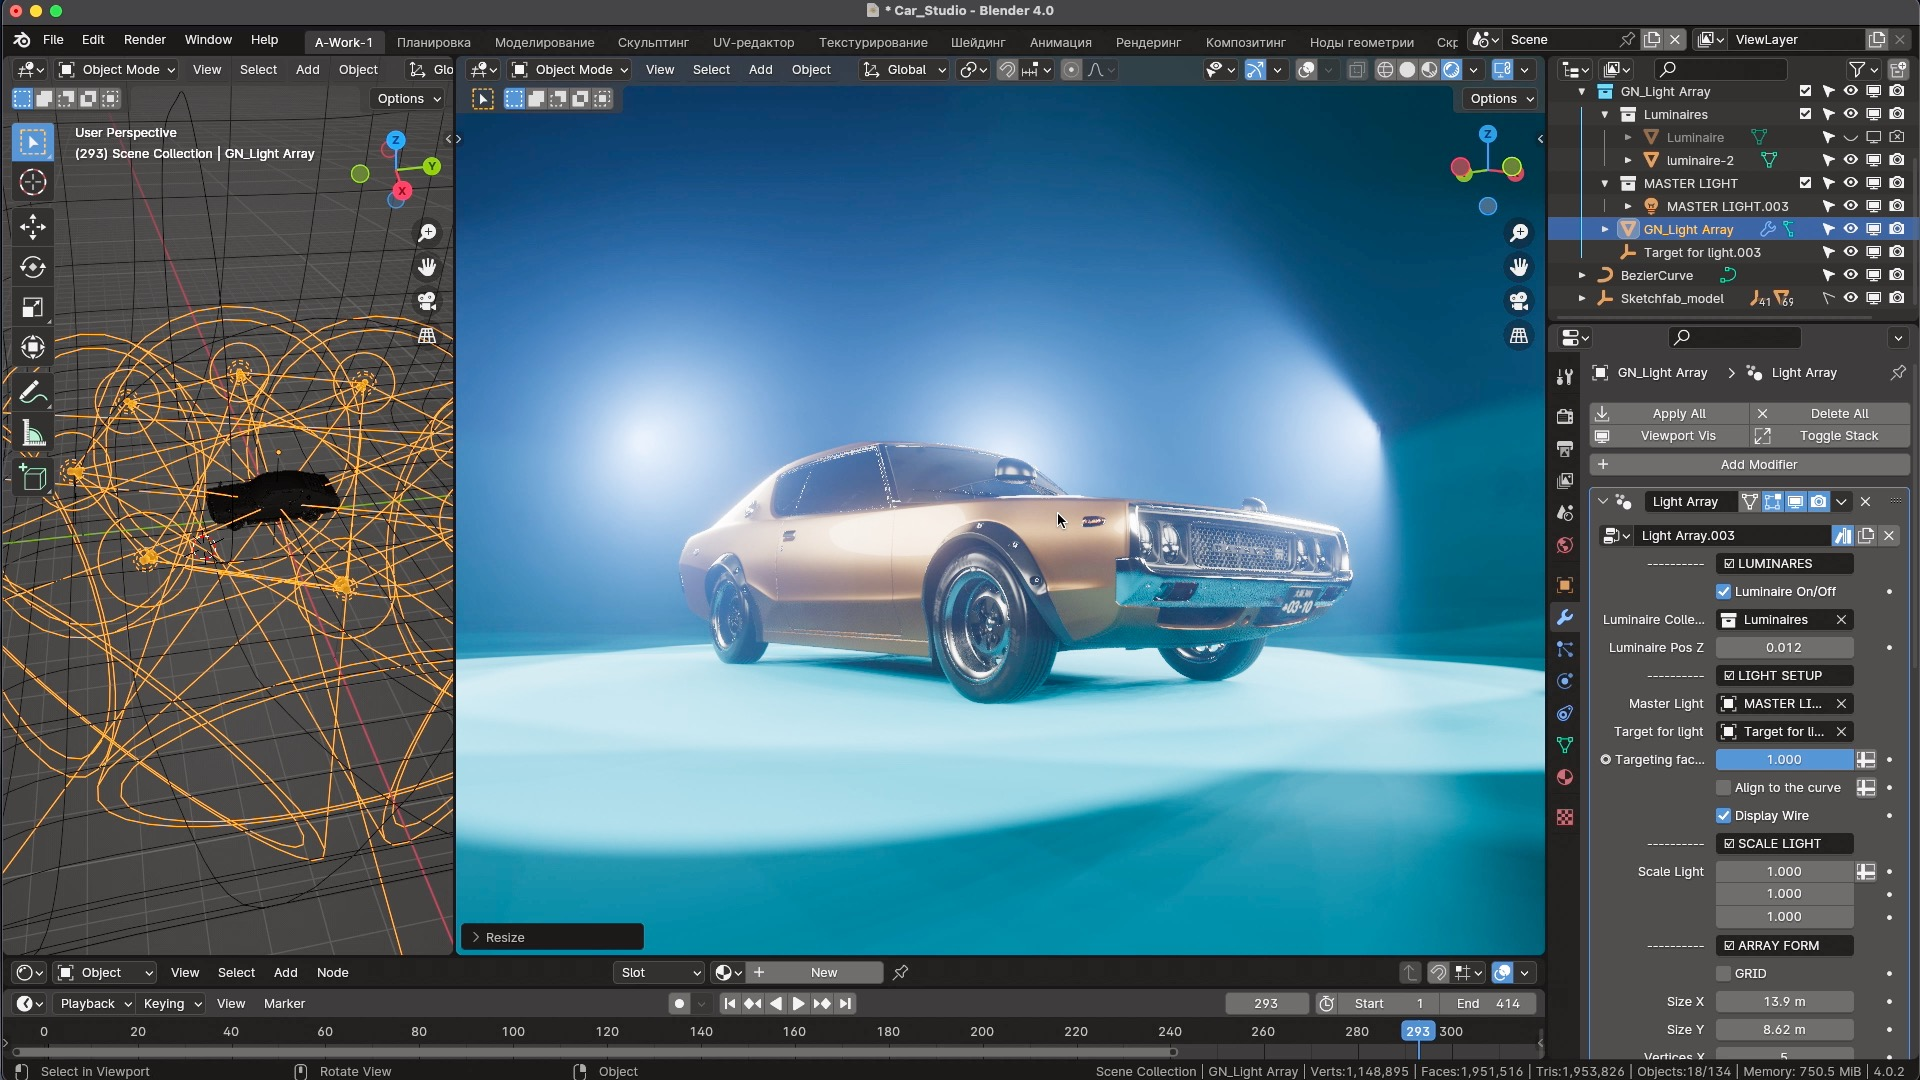Toggle the Luminaire On/Off checkbox

pyautogui.click(x=1723, y=591)
